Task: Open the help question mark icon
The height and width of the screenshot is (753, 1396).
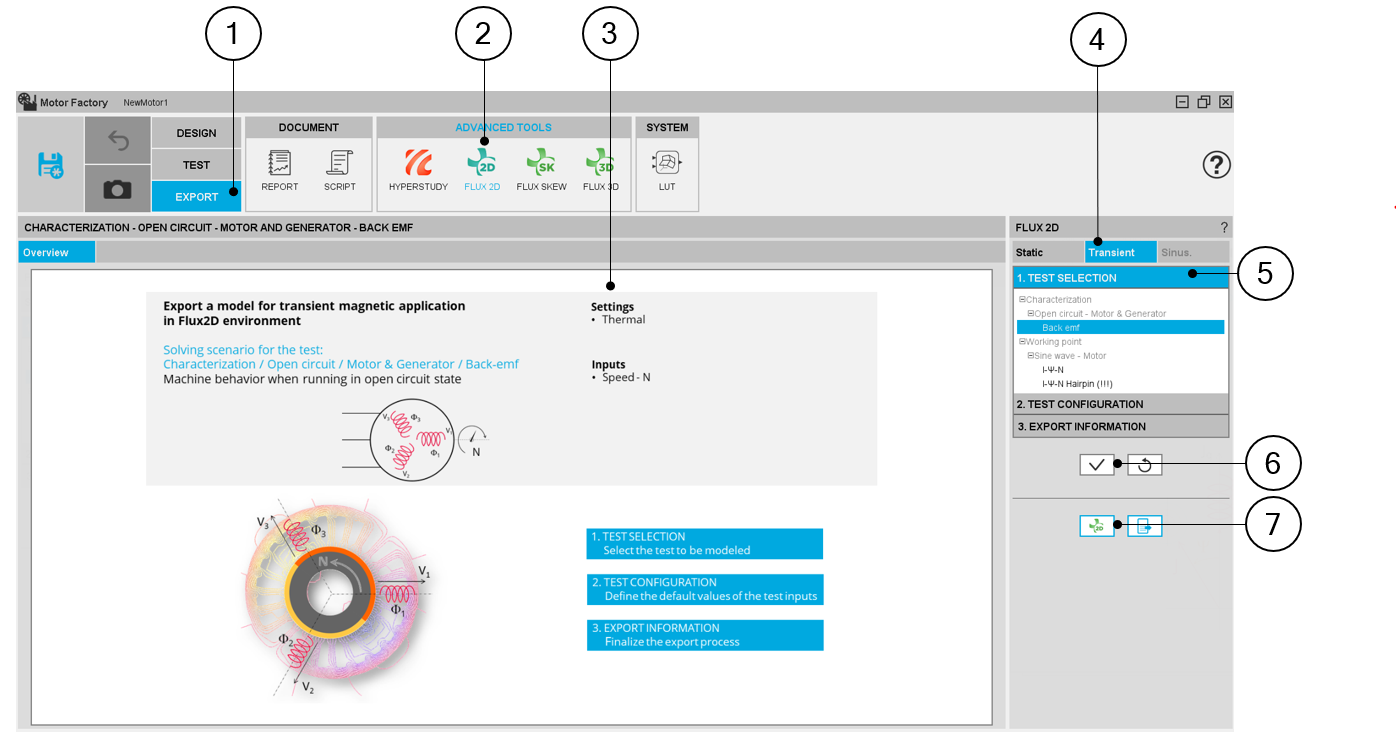Action: pyautogui.click(x=1216, y=165)
